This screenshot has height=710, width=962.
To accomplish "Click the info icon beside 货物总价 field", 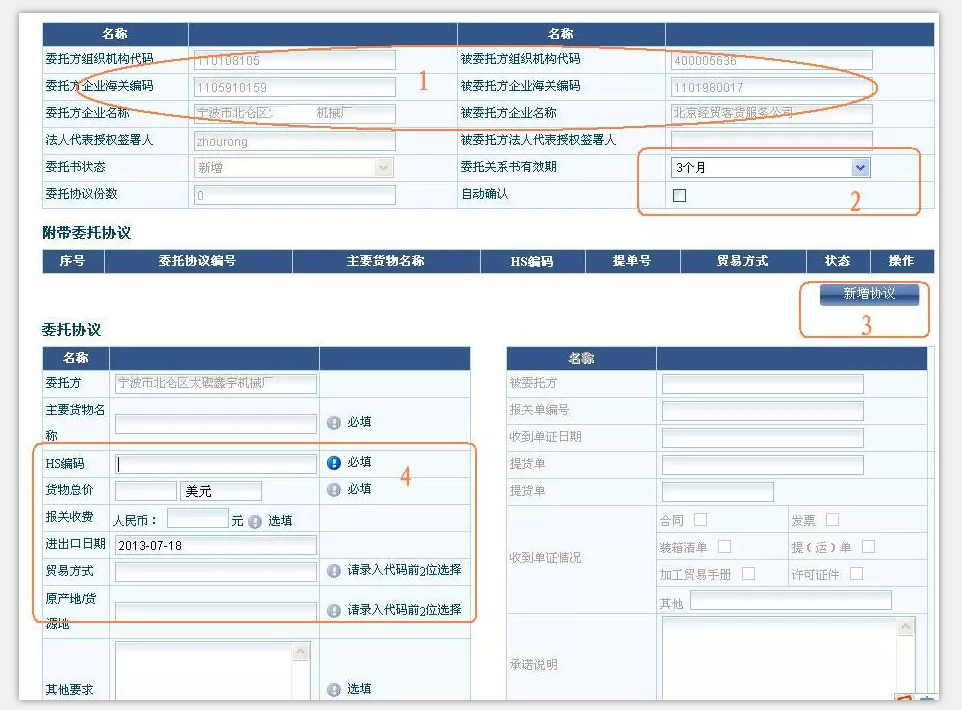I will click(334, 490).
